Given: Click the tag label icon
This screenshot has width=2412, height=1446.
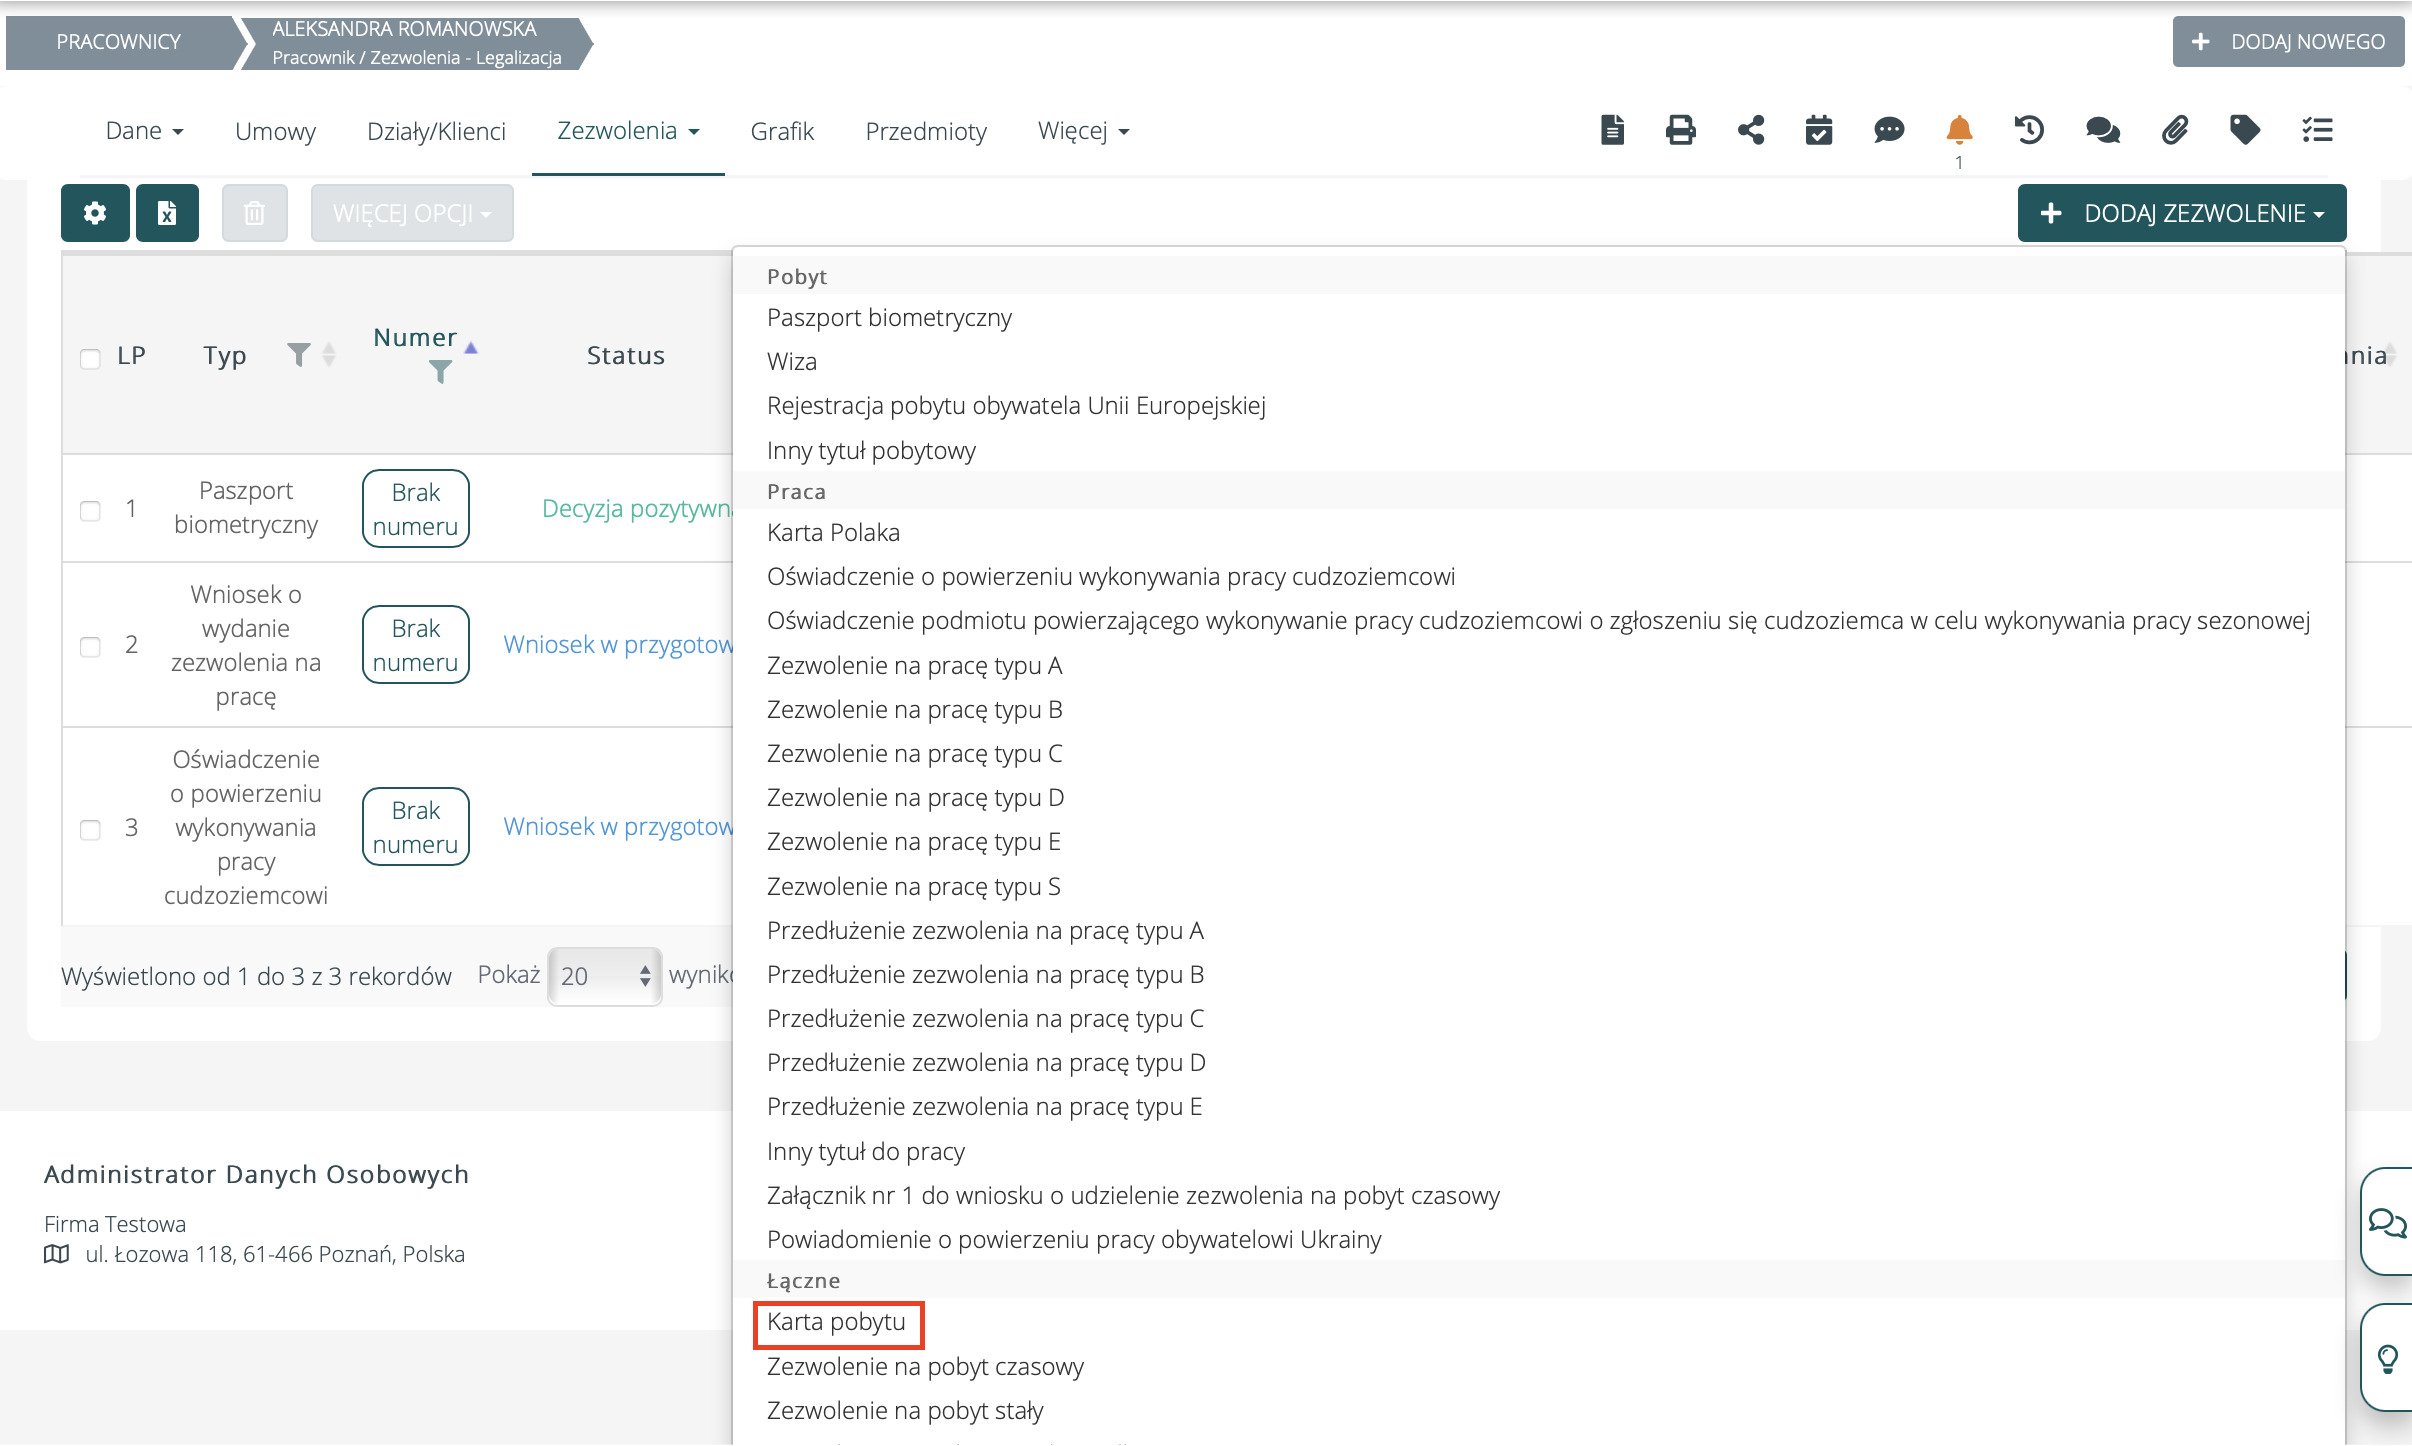Looking at the screenshot, I should (2244, 130).
